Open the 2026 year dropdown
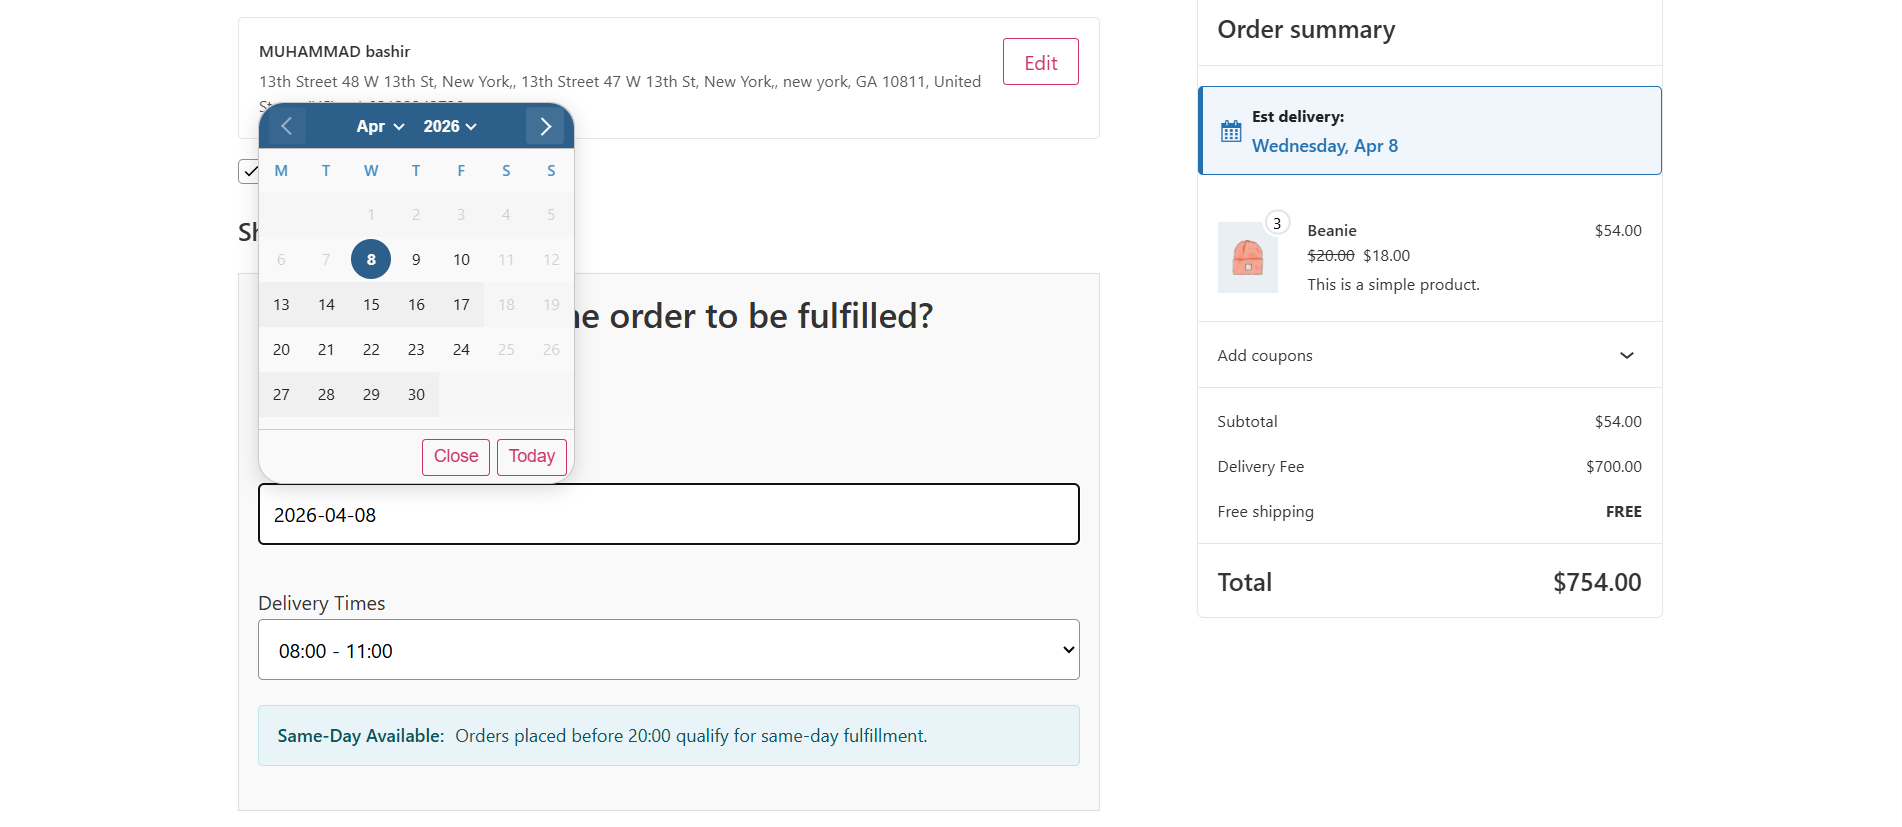 tap(450, 126)
